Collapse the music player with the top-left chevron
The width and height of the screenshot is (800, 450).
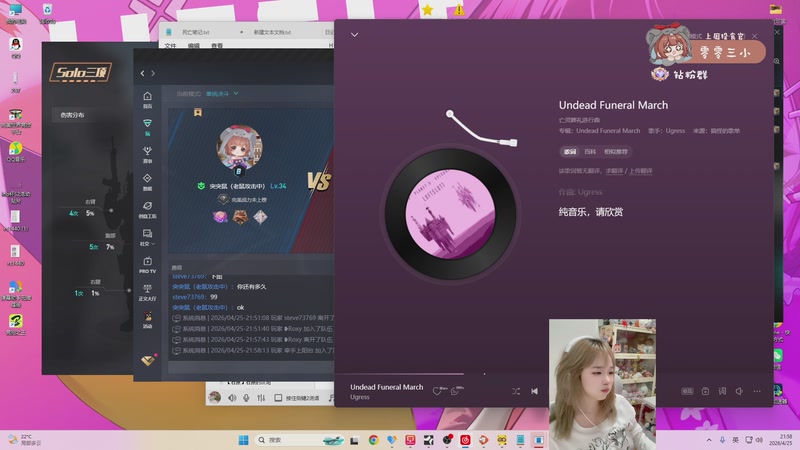pos(354,35)
